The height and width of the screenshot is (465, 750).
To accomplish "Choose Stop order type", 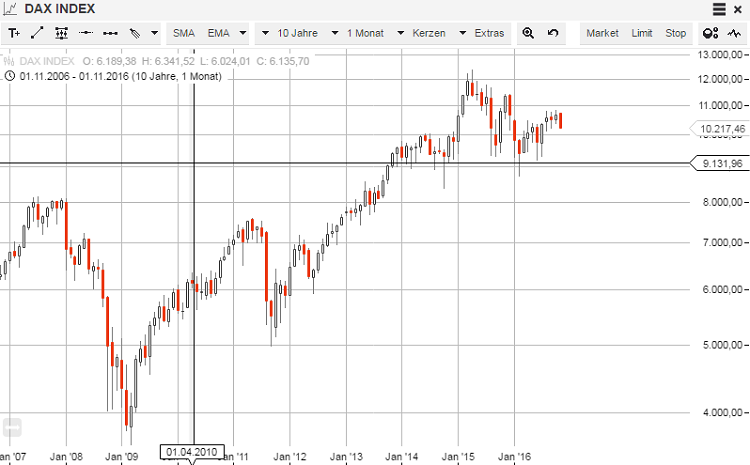I will click(675, 33).
